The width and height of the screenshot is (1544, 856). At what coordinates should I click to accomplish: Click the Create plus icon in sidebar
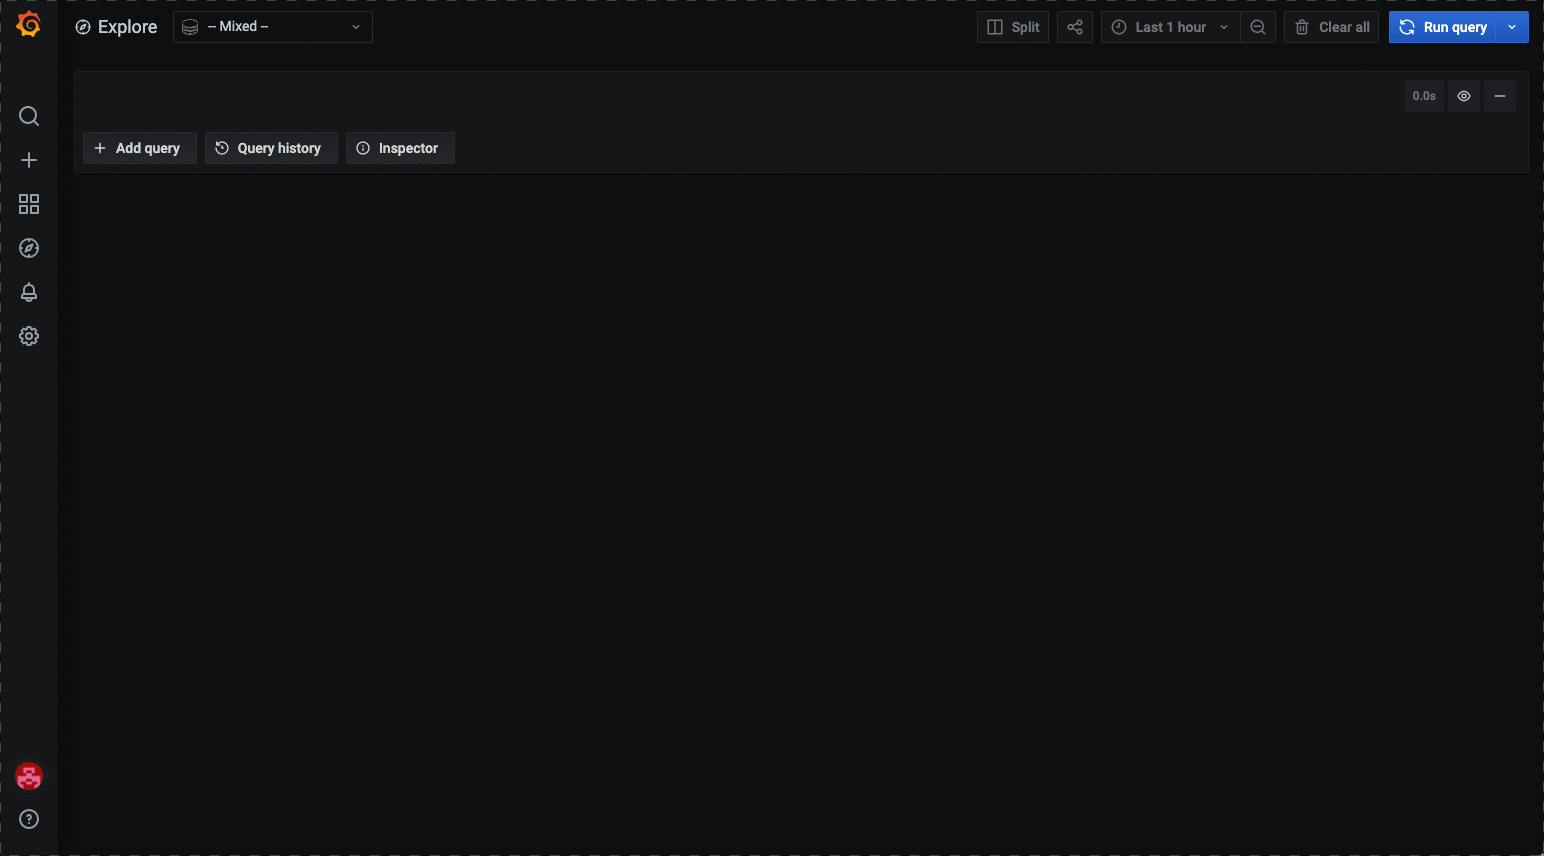(x=29, y=160)
